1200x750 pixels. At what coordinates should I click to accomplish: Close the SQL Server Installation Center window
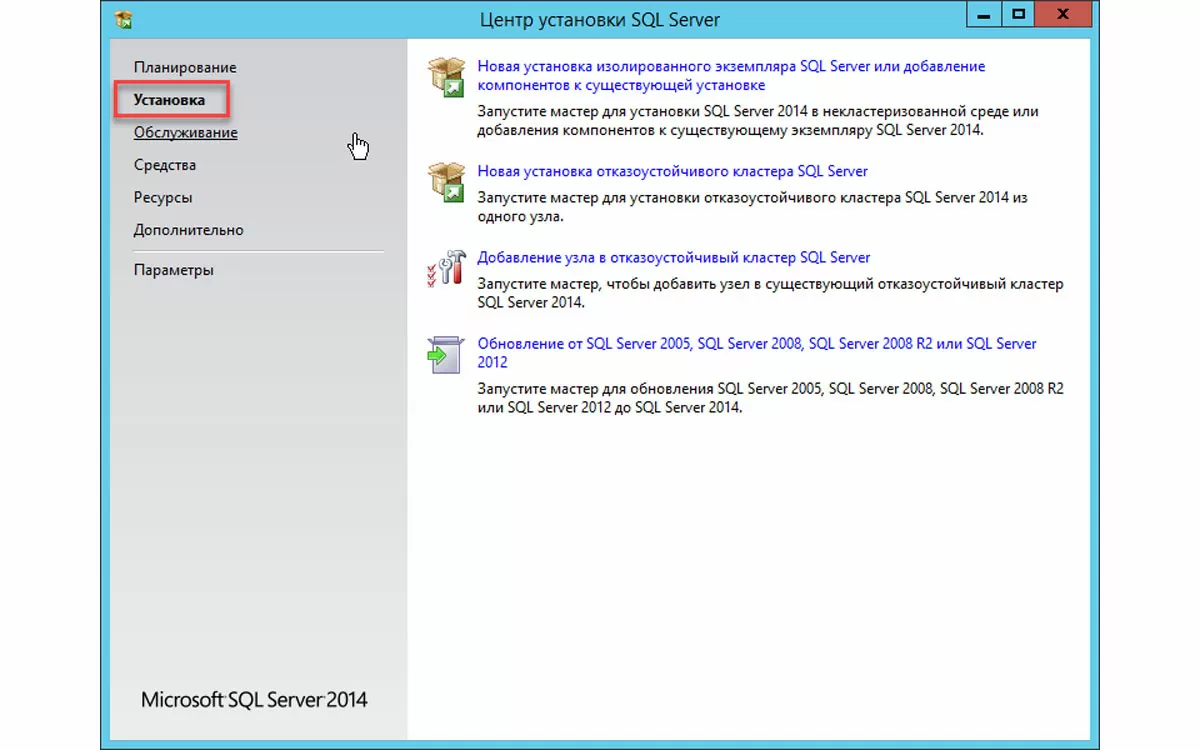tap(1065, 14)
